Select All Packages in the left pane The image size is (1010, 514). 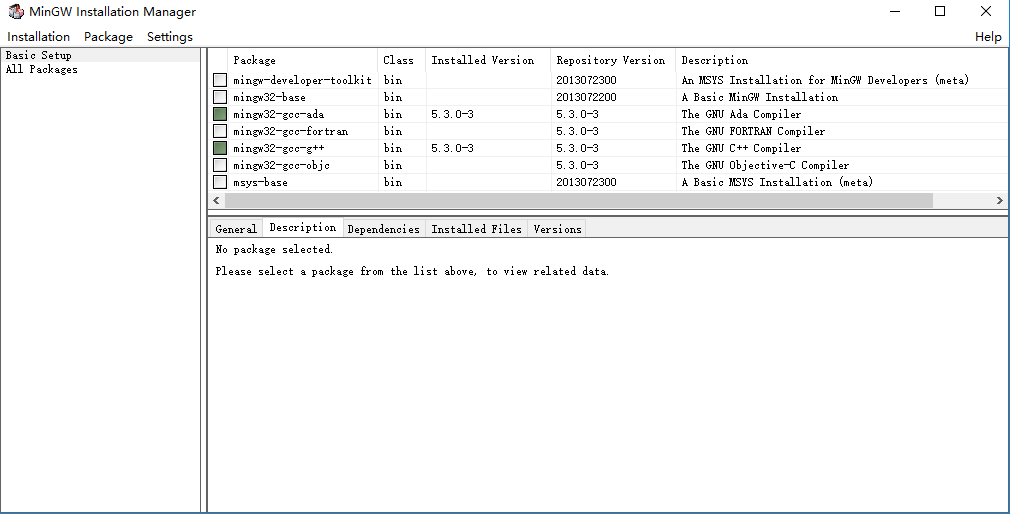point(101,70)
